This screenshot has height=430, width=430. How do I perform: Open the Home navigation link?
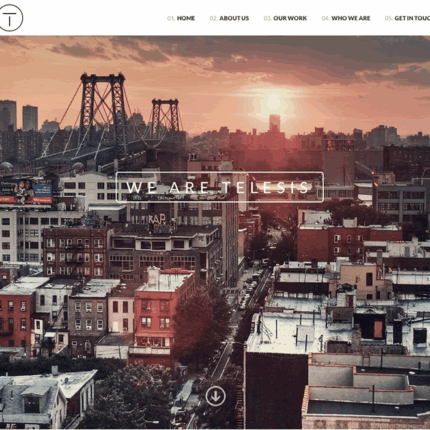(x=186, y=18)
